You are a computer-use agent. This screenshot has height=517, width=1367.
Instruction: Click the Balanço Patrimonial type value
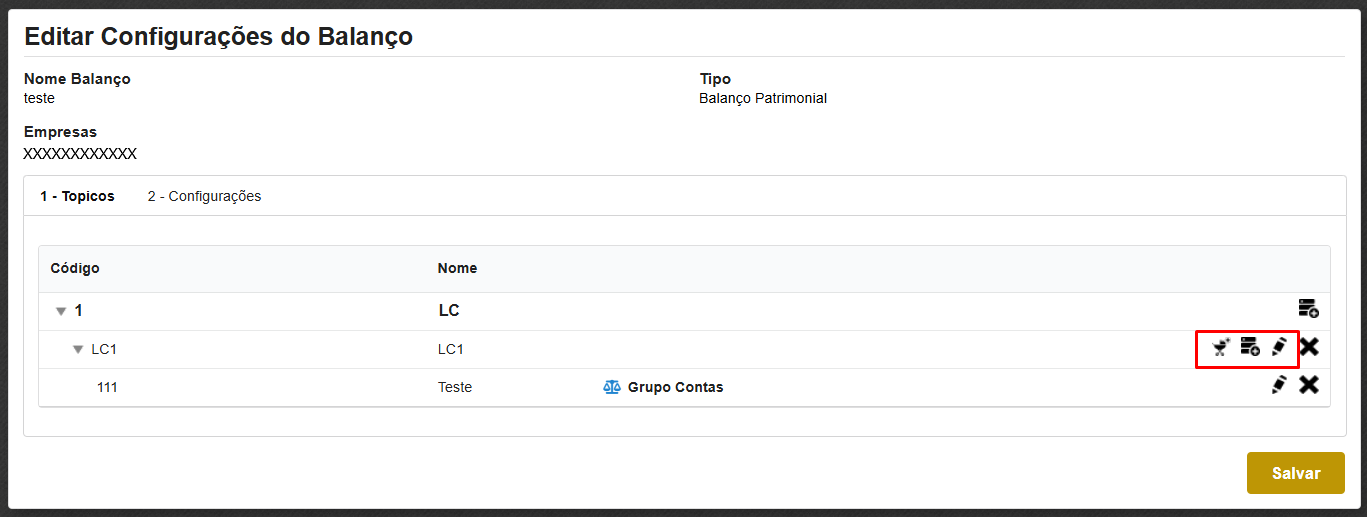pos(763,98)
